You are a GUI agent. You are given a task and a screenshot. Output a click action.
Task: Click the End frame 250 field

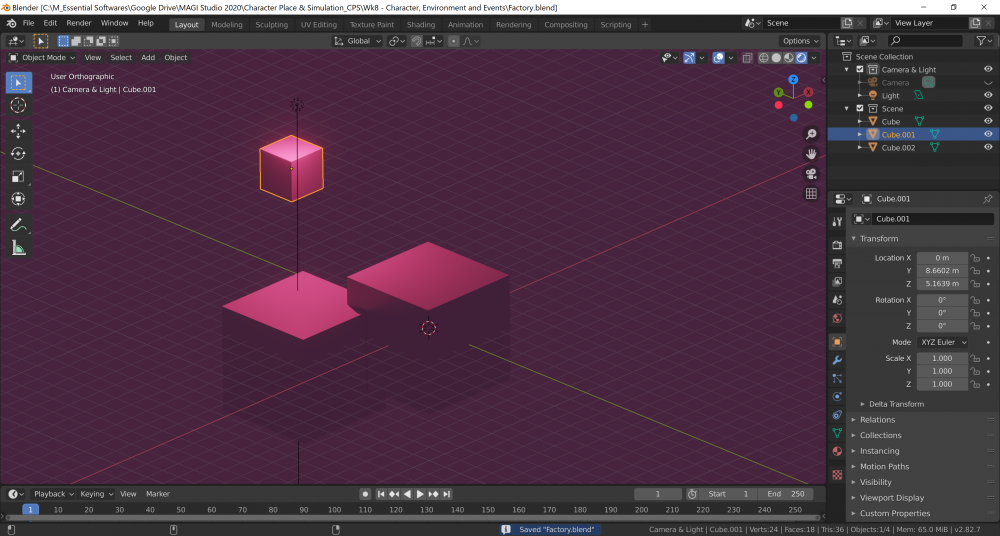(786, 494)
